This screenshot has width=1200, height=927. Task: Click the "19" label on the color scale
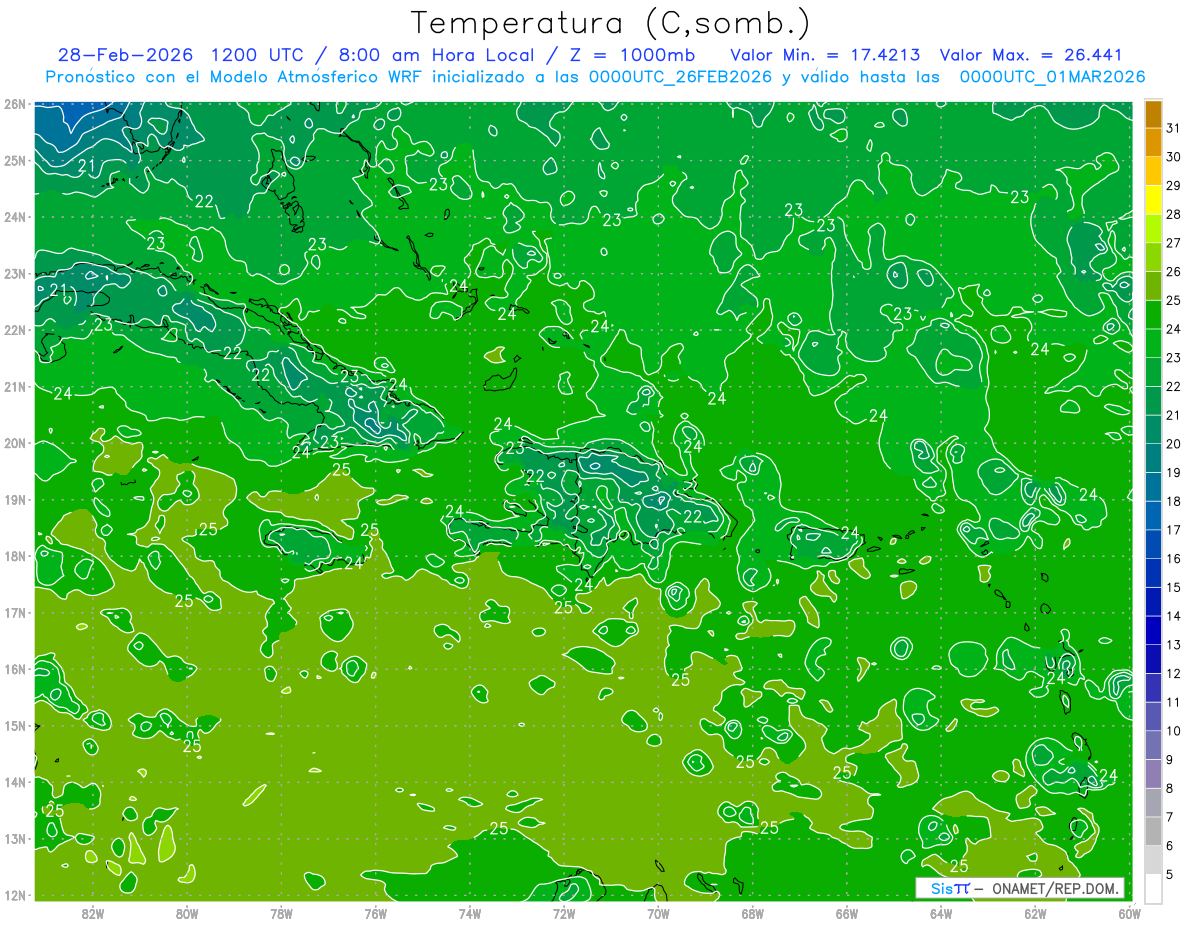(x=1174, y=472)
